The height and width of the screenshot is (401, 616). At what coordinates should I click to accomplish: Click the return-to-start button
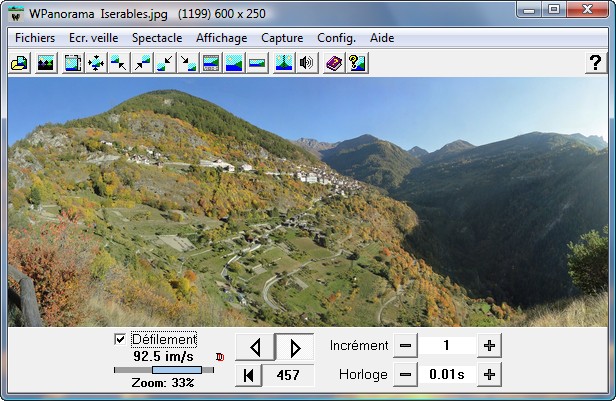pos(249,375)
